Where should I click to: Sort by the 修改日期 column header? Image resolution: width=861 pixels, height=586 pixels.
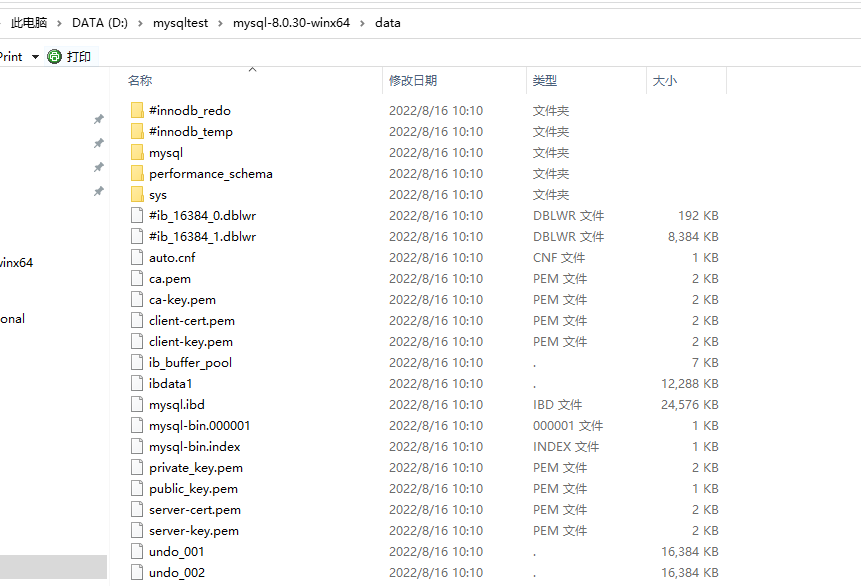click(413, 81)
